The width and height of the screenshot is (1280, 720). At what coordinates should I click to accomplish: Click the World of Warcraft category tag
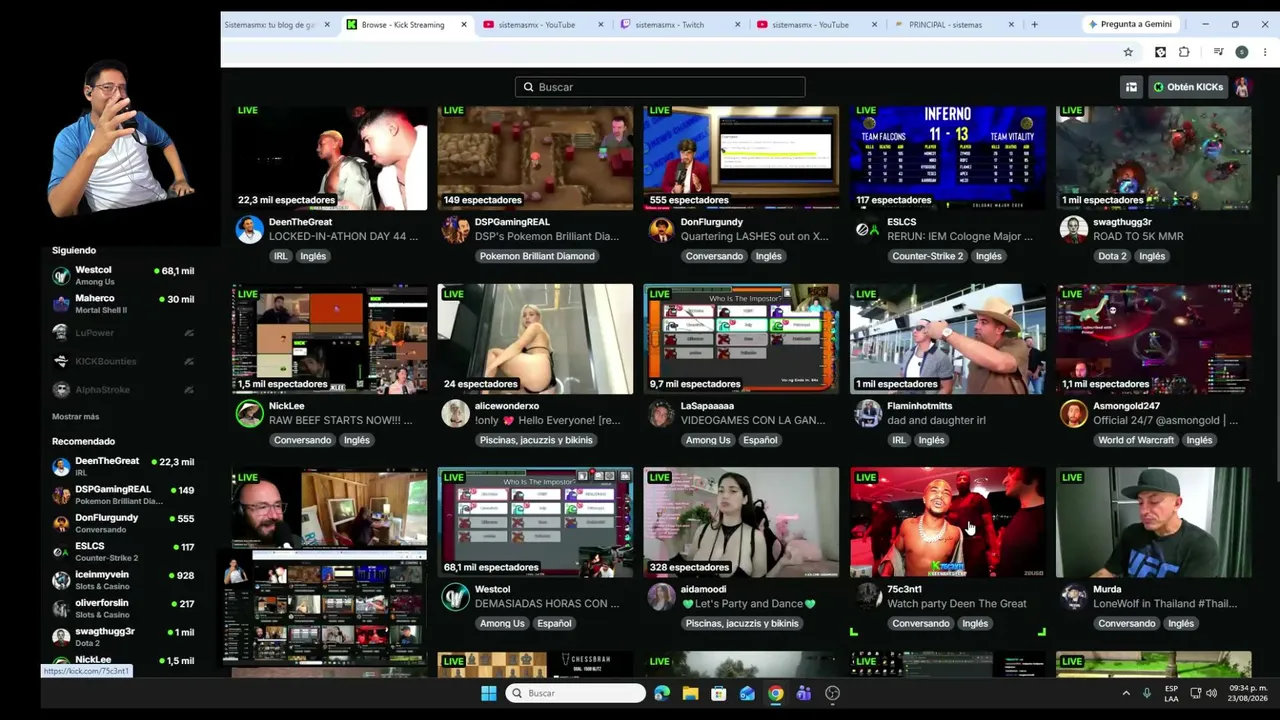pos(1134,440)
